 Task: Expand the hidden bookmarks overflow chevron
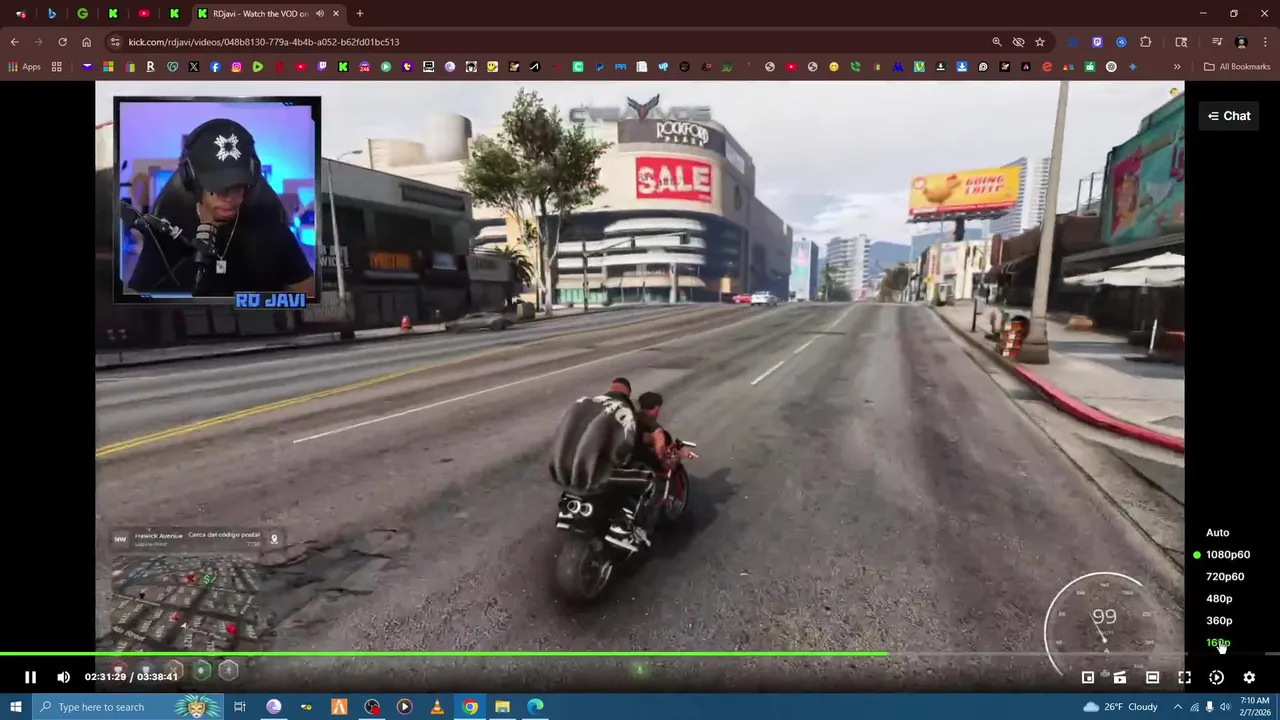1177,67
